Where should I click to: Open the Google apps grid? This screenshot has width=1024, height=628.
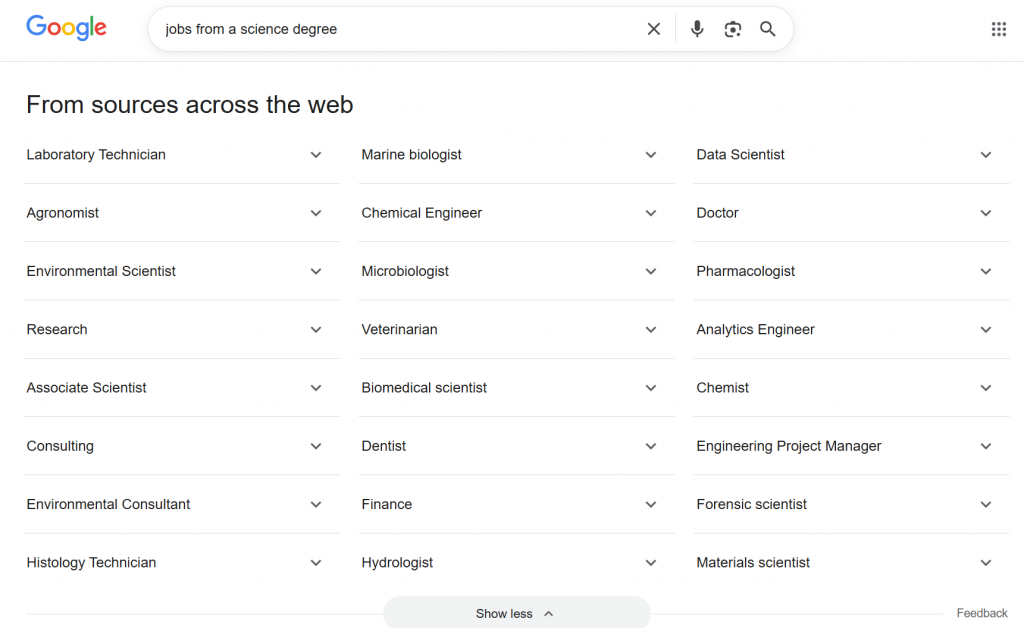(x=998, y=29)
